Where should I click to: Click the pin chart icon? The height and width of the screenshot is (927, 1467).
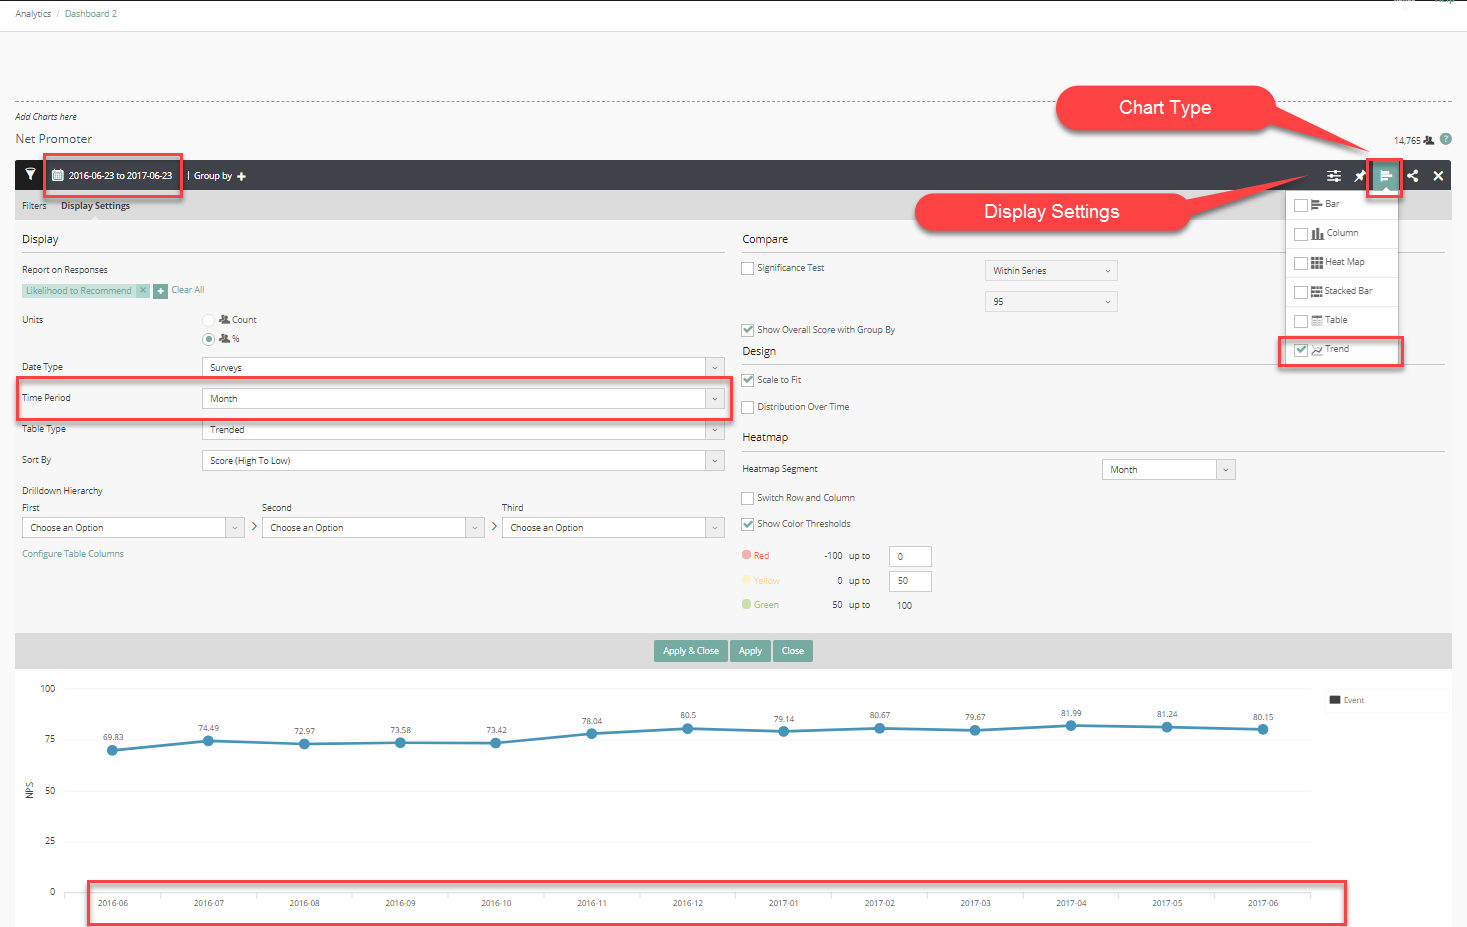(x=1360, y=176)
